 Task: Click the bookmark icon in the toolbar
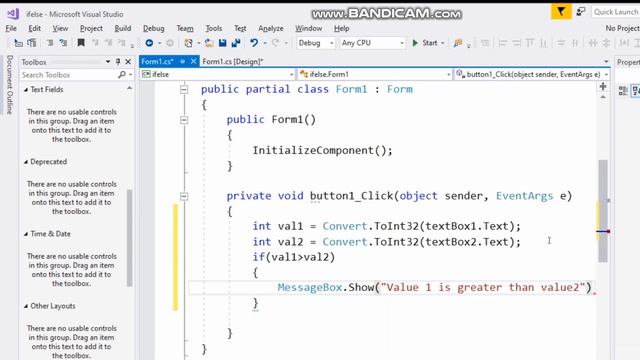(x=81, y=42)
